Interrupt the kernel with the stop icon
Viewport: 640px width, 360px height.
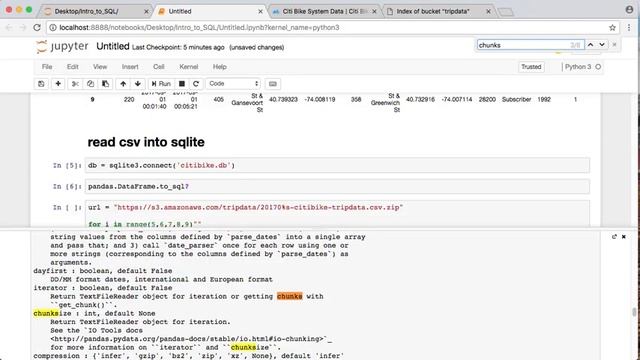pyautogui.click(x=182, y=84)
